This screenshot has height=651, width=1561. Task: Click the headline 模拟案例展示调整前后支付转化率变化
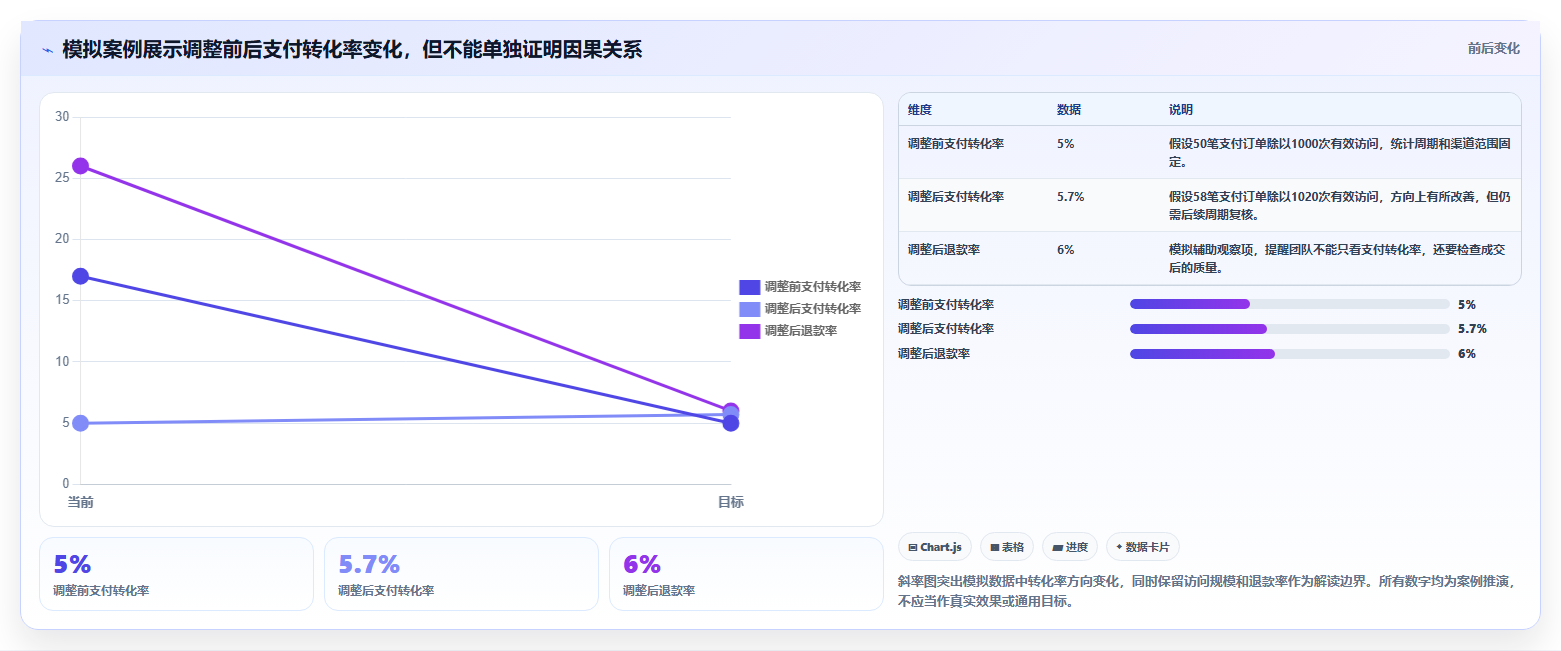pyautogui.click(x=352, y=49)
